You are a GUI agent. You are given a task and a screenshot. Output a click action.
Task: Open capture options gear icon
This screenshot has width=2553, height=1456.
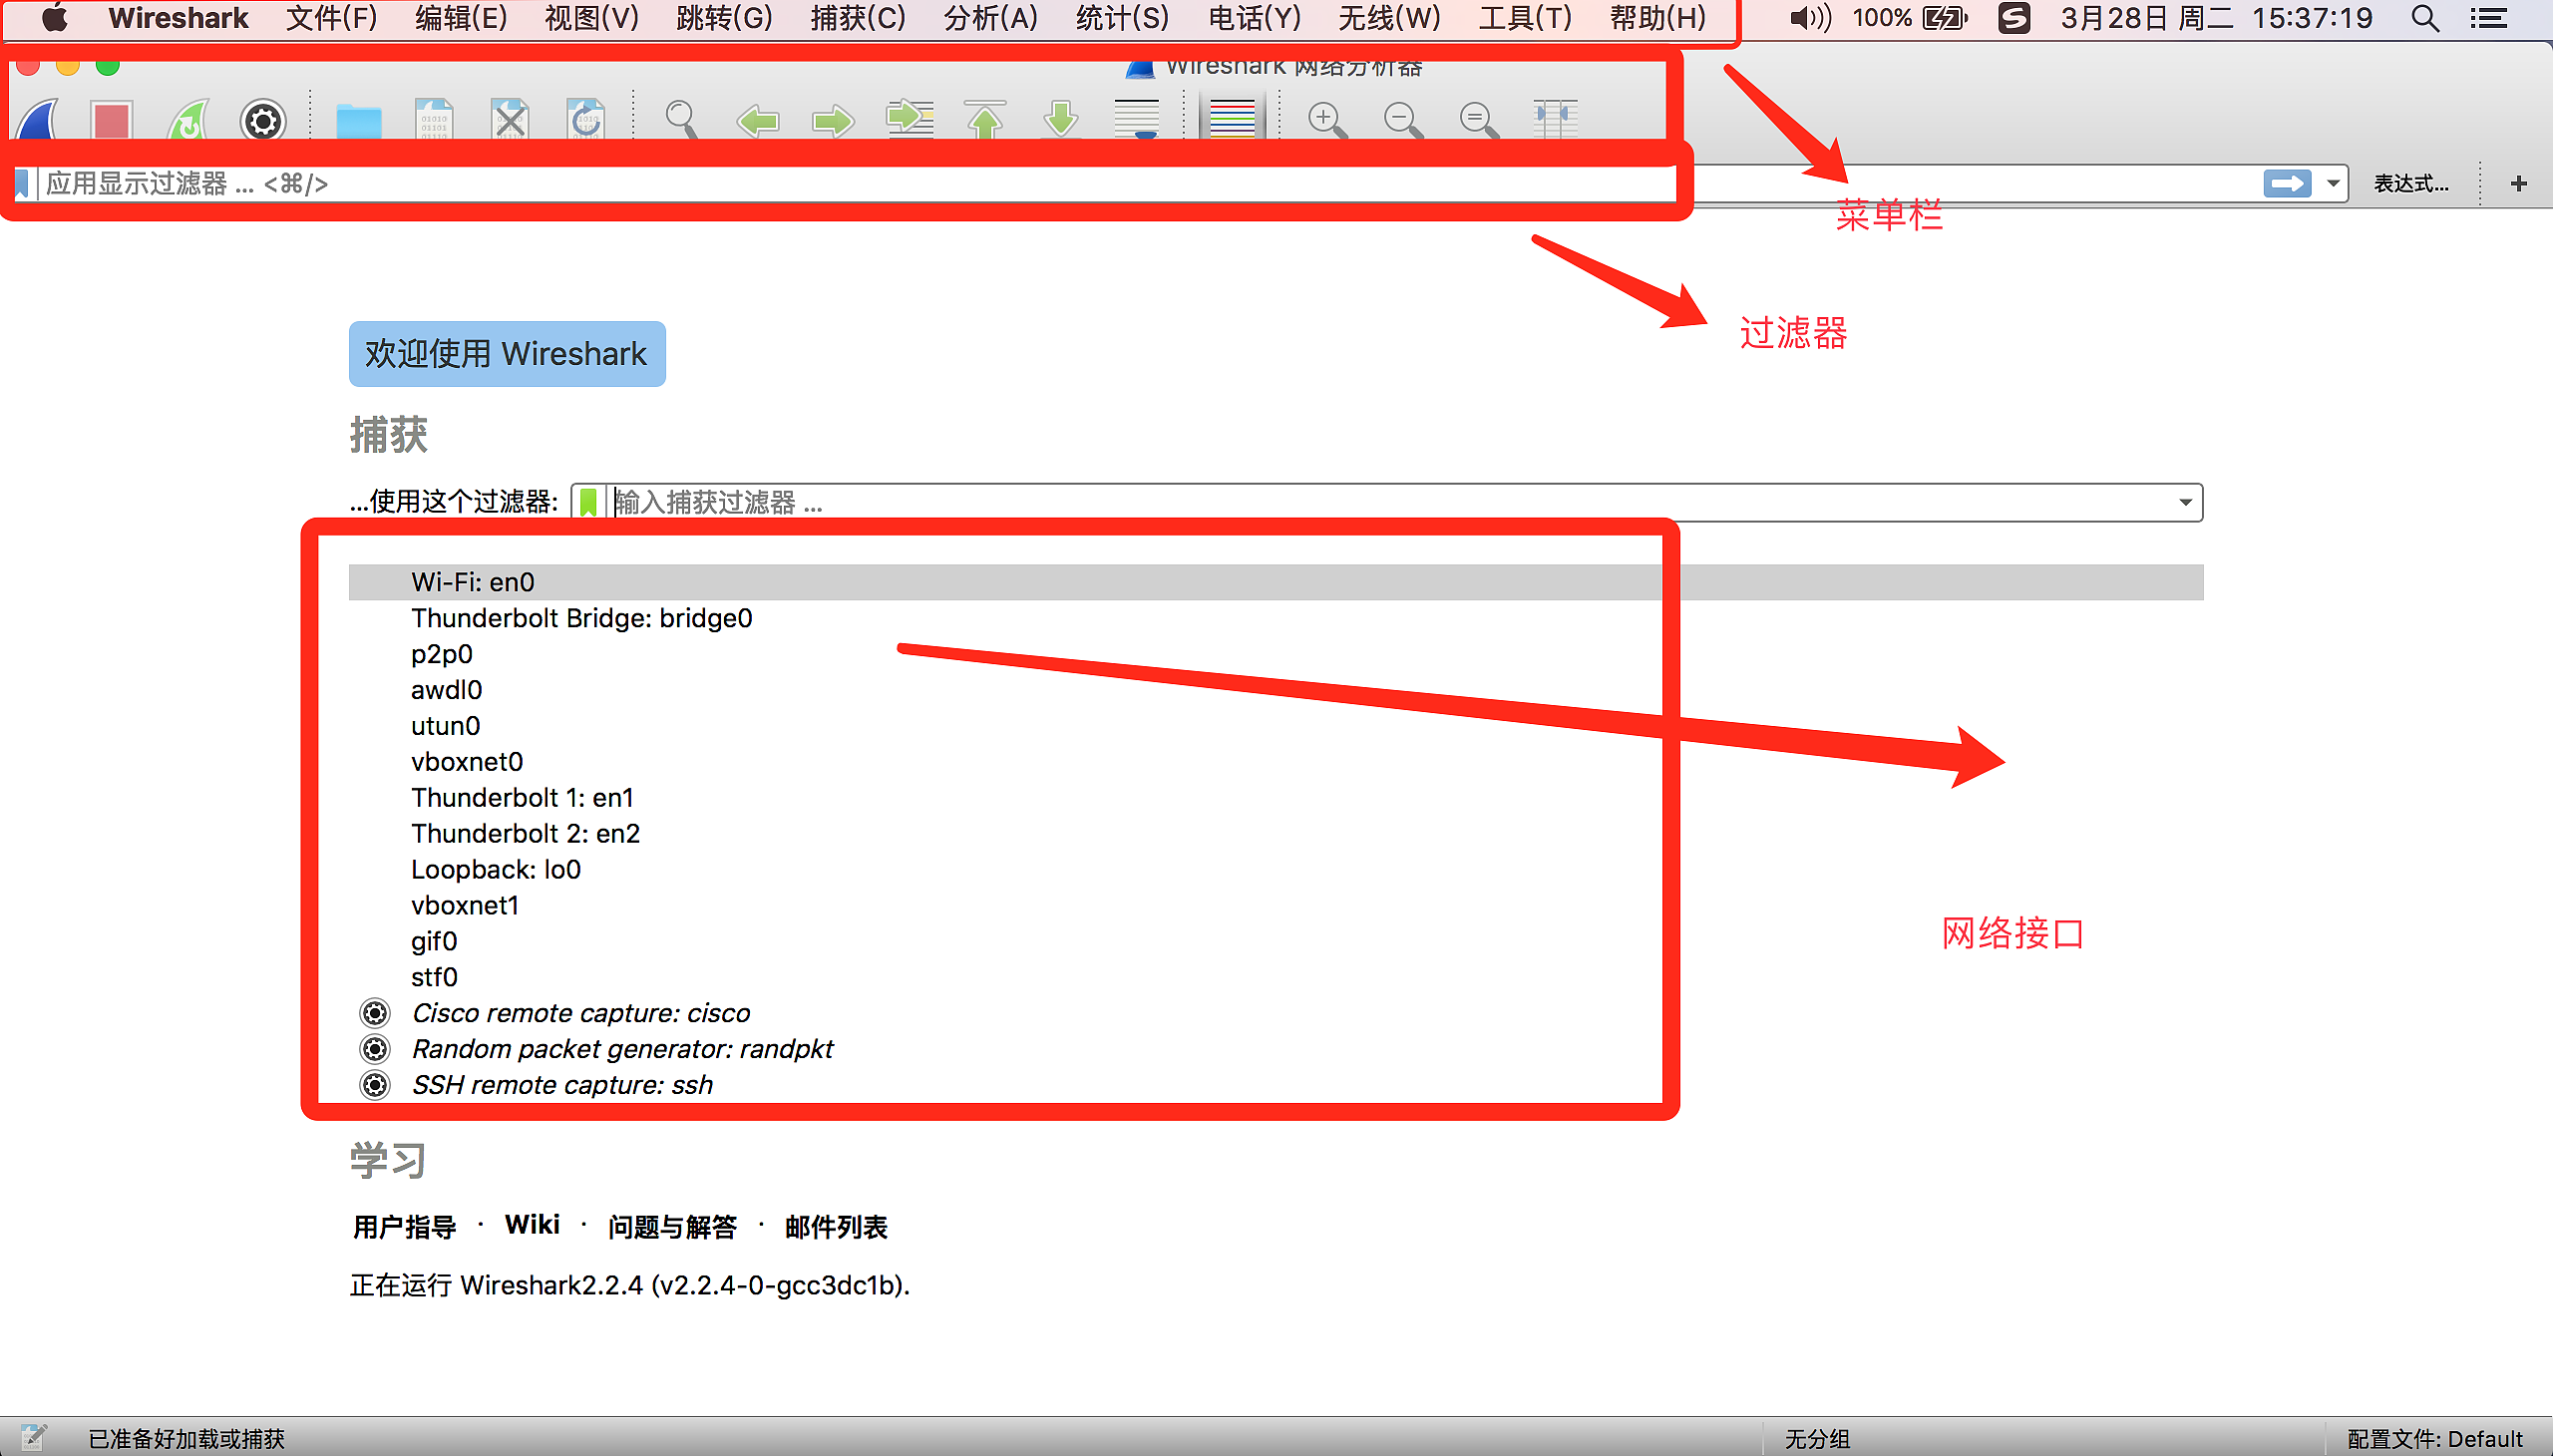pos(263,121)
